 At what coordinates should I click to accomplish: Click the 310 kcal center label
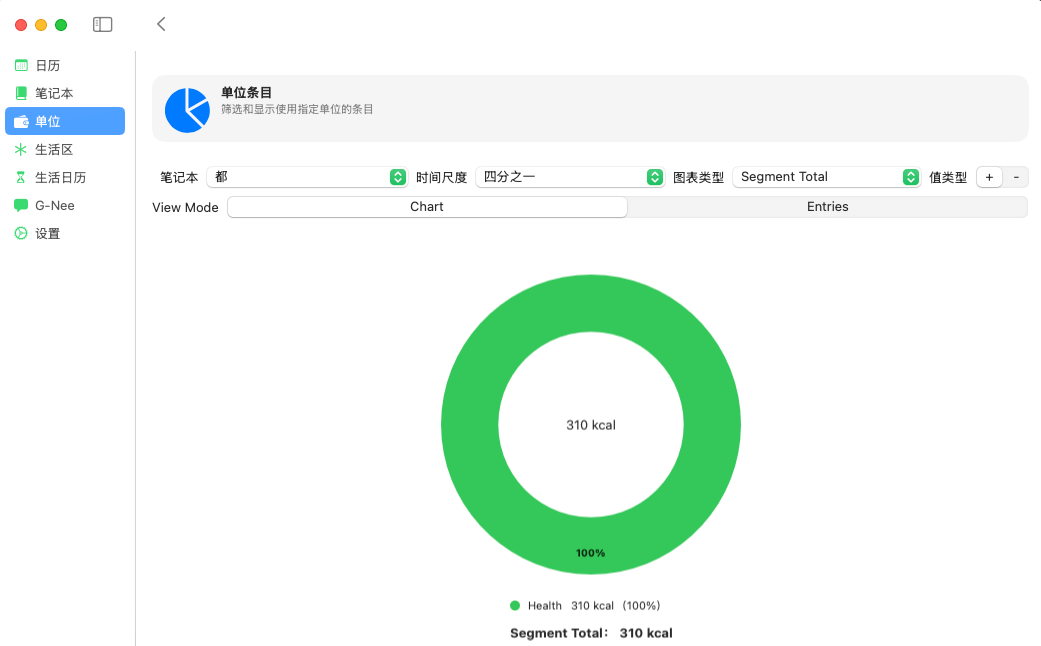[591, 425]
